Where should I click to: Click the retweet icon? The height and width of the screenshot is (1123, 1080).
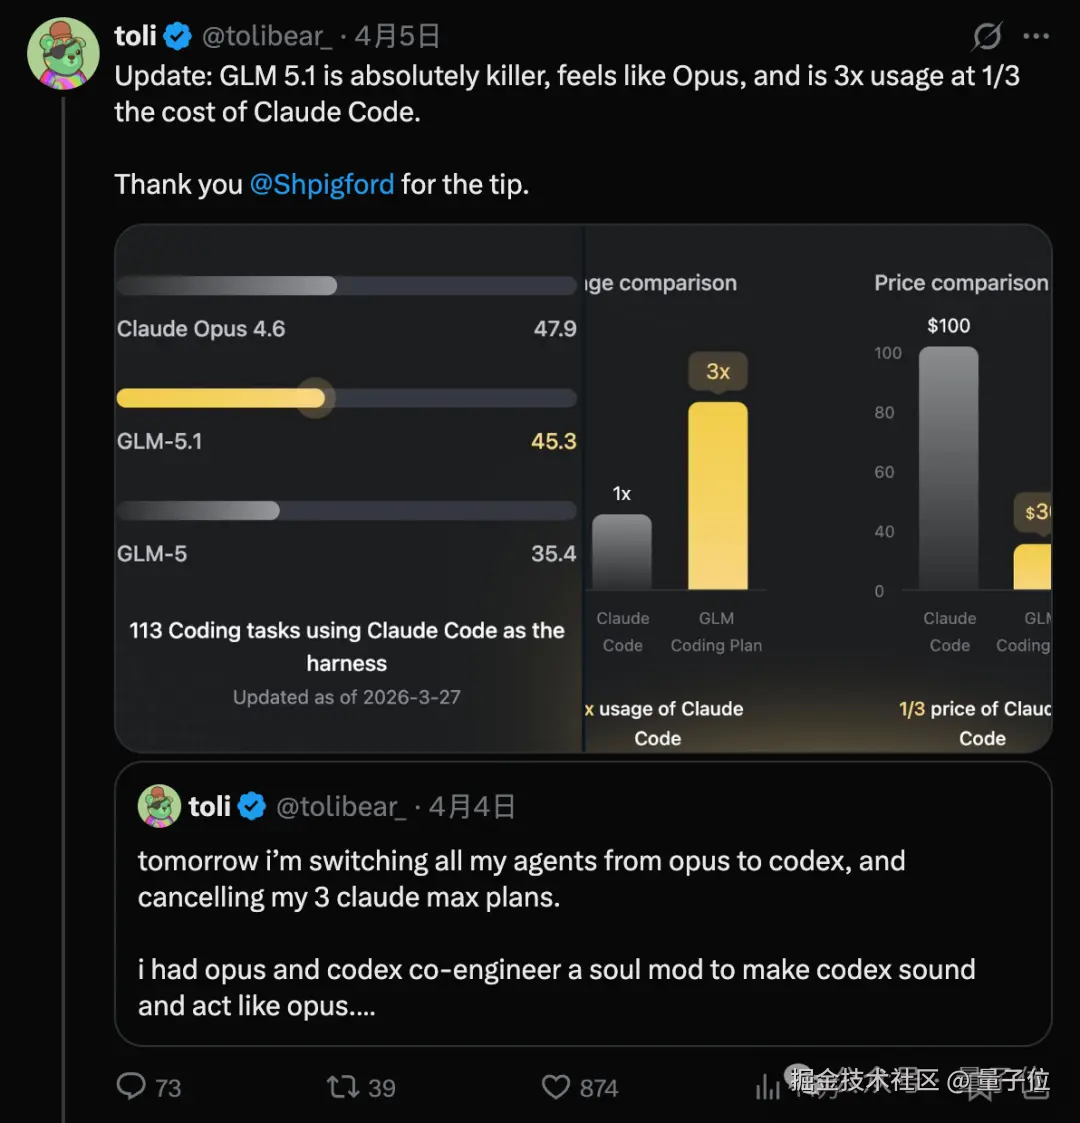point(343,1086)
